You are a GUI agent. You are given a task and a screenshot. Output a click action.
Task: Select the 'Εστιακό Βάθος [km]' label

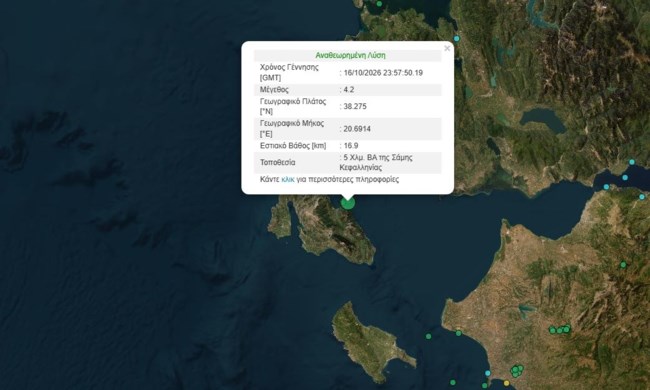tap(293, 146)
